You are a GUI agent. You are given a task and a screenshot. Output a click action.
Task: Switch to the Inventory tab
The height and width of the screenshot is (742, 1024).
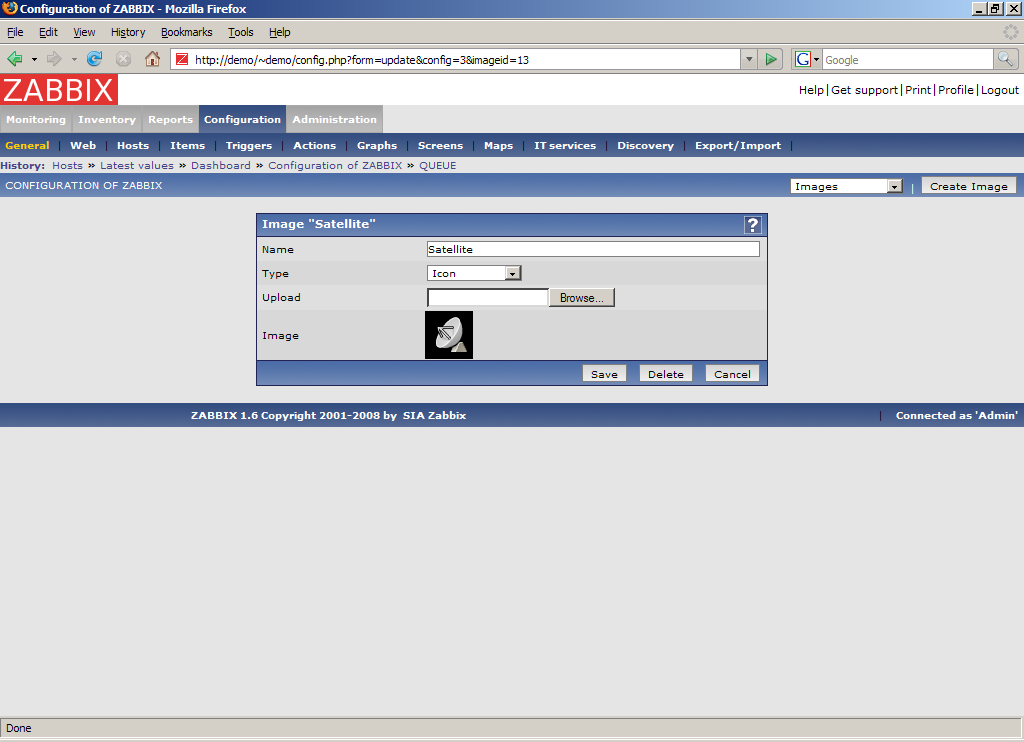click(106, 120)
